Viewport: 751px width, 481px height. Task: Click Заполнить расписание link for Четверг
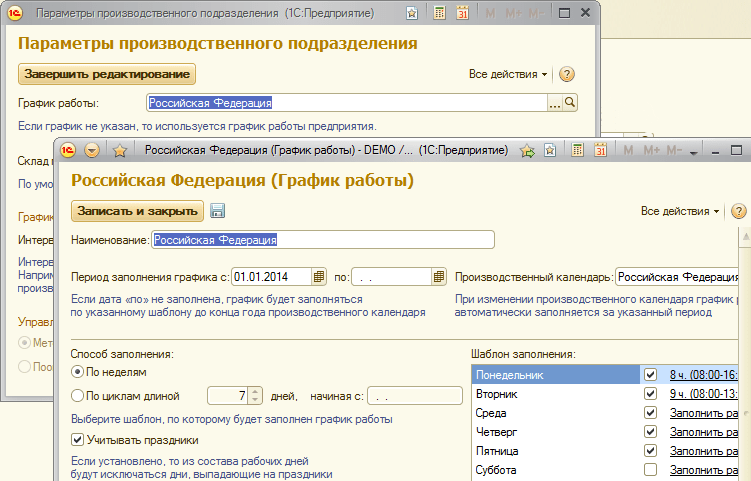pyautogui.click(x=704, y=432)
